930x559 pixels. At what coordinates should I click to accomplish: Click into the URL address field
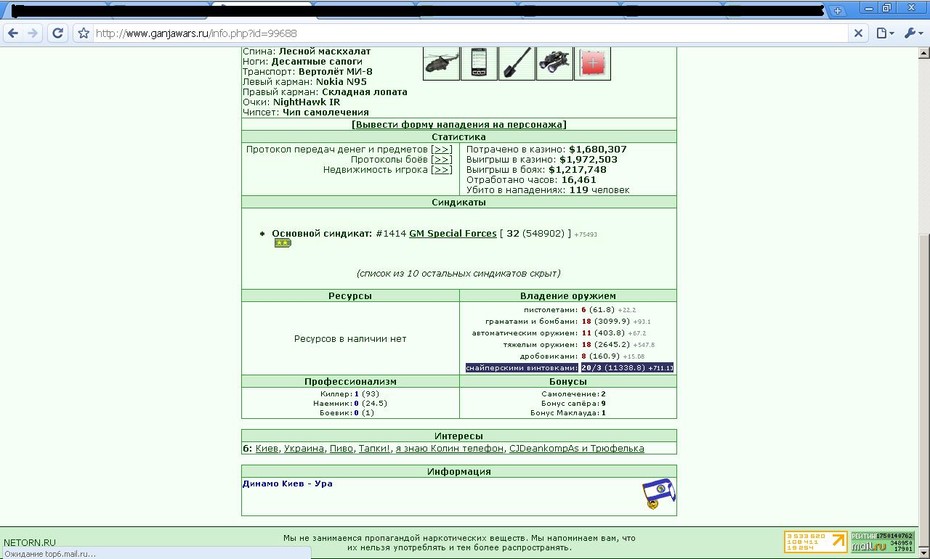469,33
